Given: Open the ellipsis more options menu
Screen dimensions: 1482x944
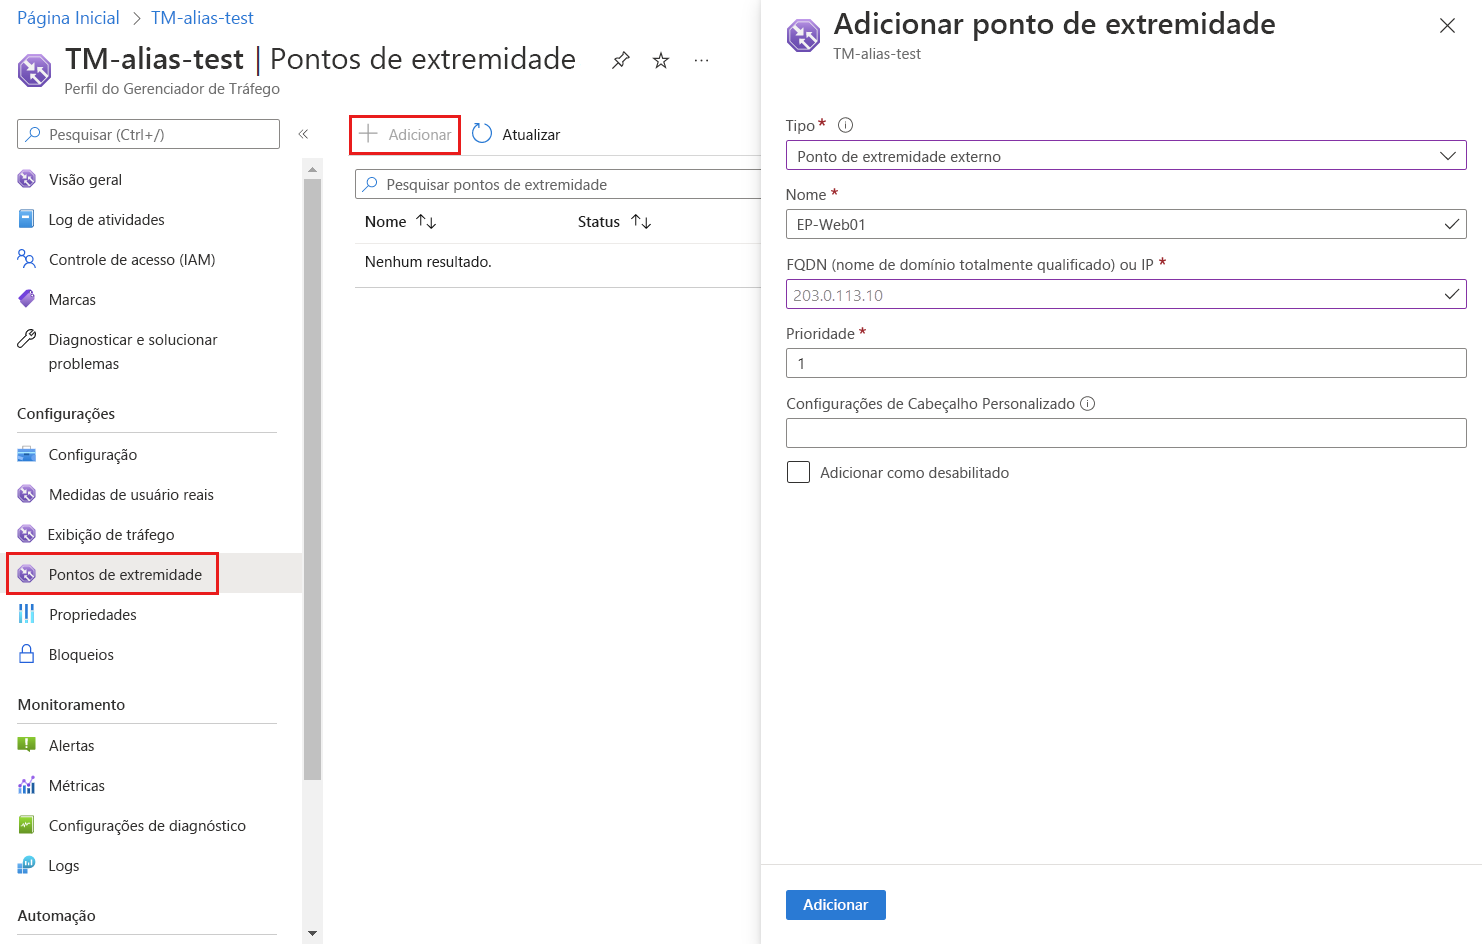Looking at the screenshot, I should (x=701, y=60).
